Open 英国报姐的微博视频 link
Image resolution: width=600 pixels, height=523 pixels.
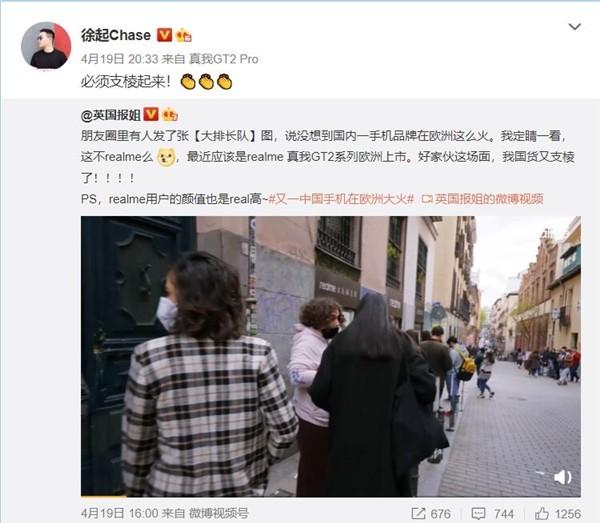(x=489, y=199)
